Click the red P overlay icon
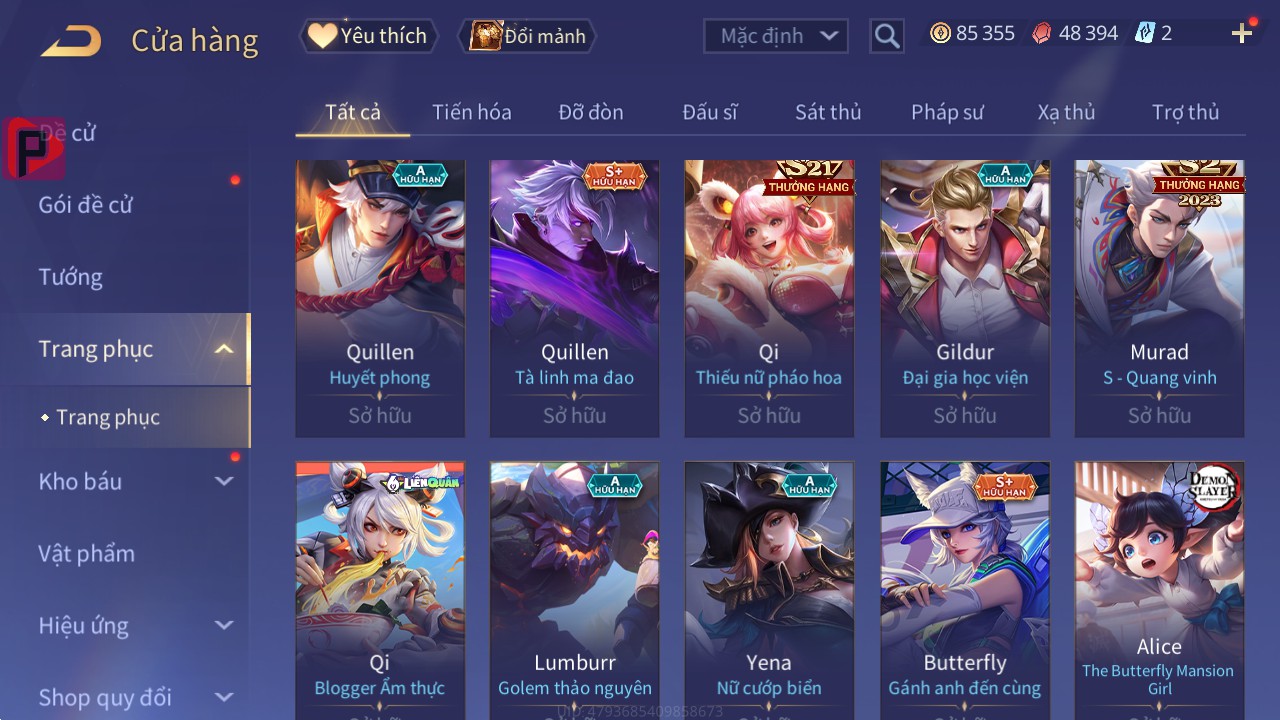Screen dimensions: 1280x720 34,148
